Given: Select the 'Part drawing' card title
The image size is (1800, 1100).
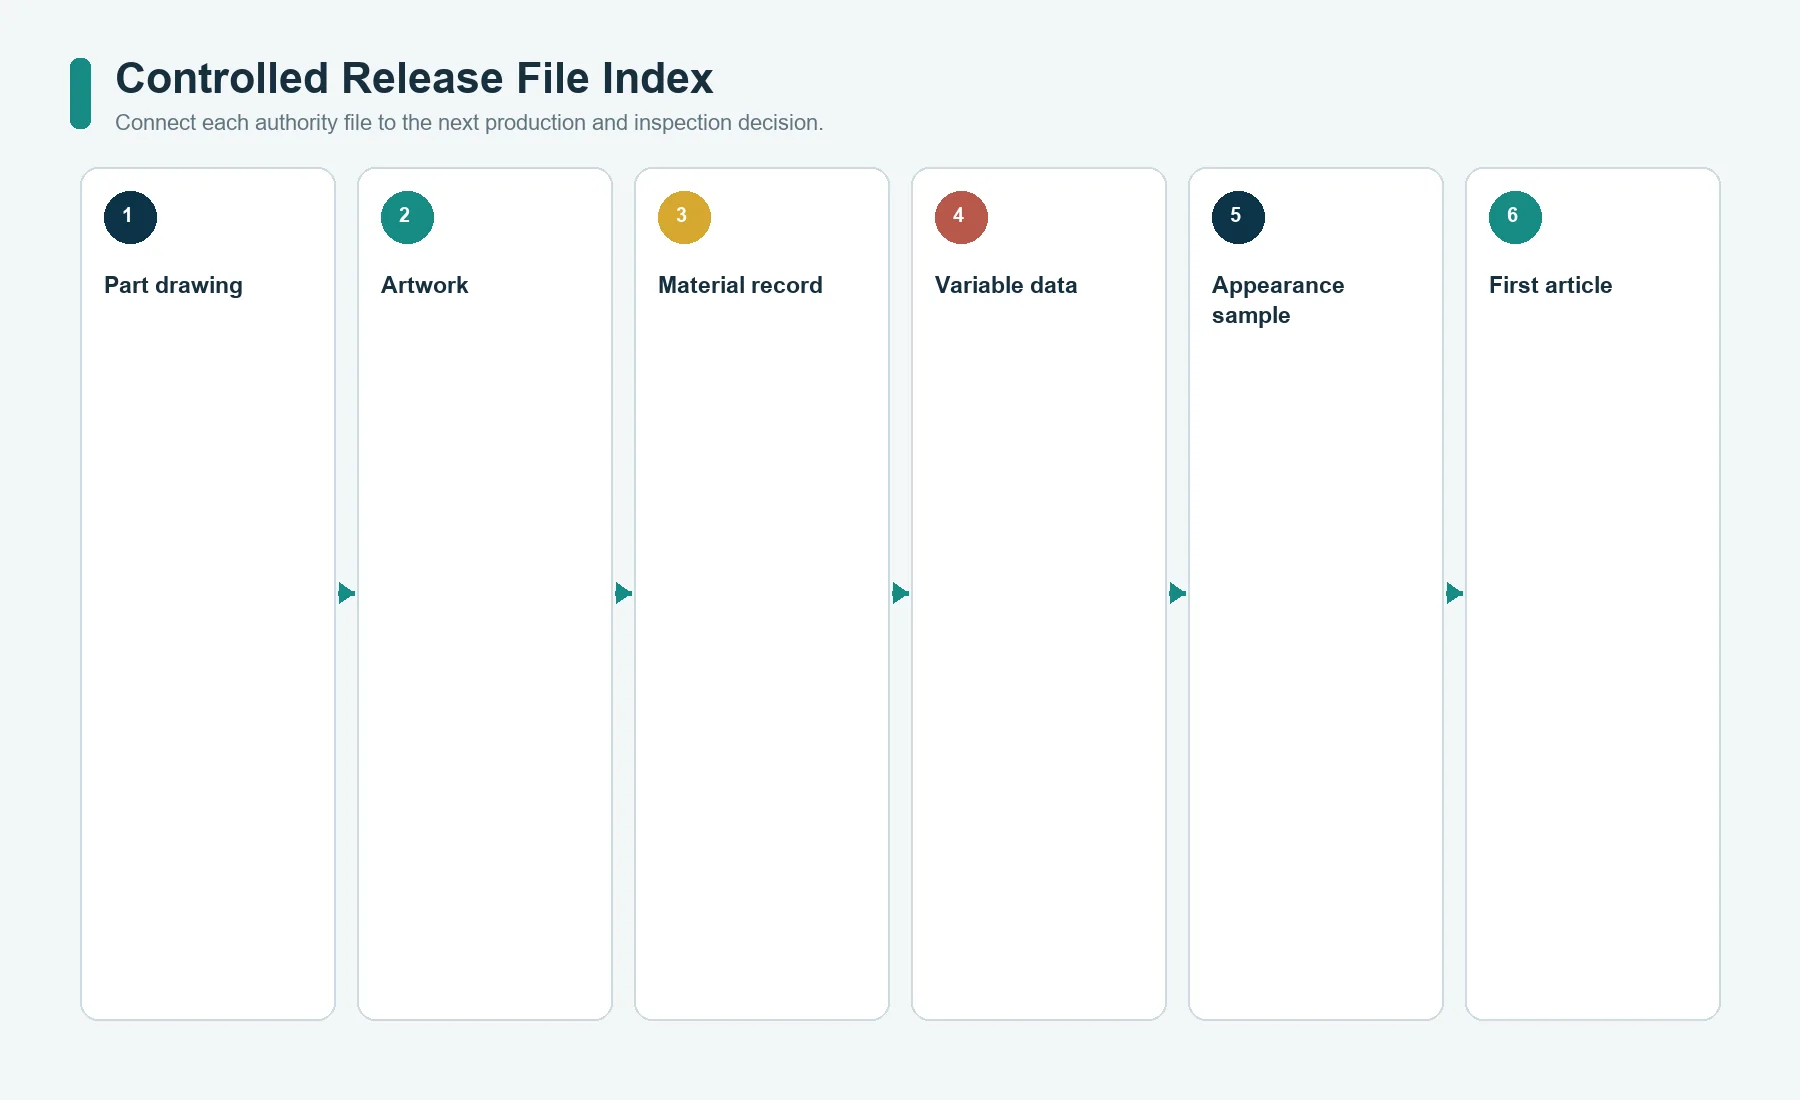Looking at the screenshot, I should [x=173, y=286].
